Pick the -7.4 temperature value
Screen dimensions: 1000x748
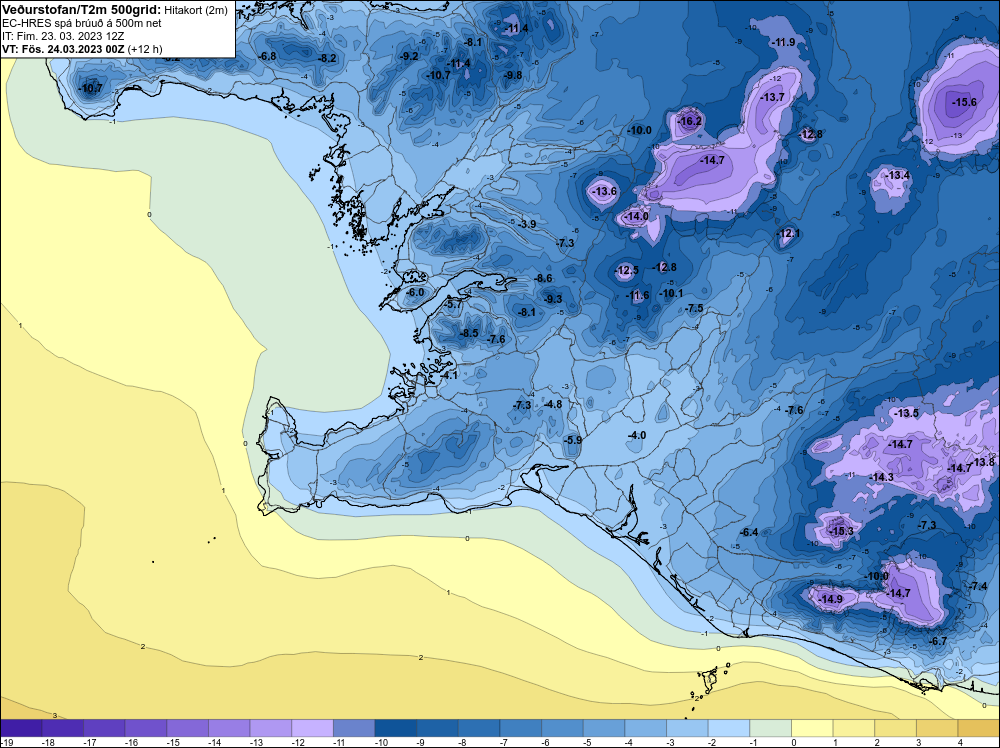click(978, 586)
